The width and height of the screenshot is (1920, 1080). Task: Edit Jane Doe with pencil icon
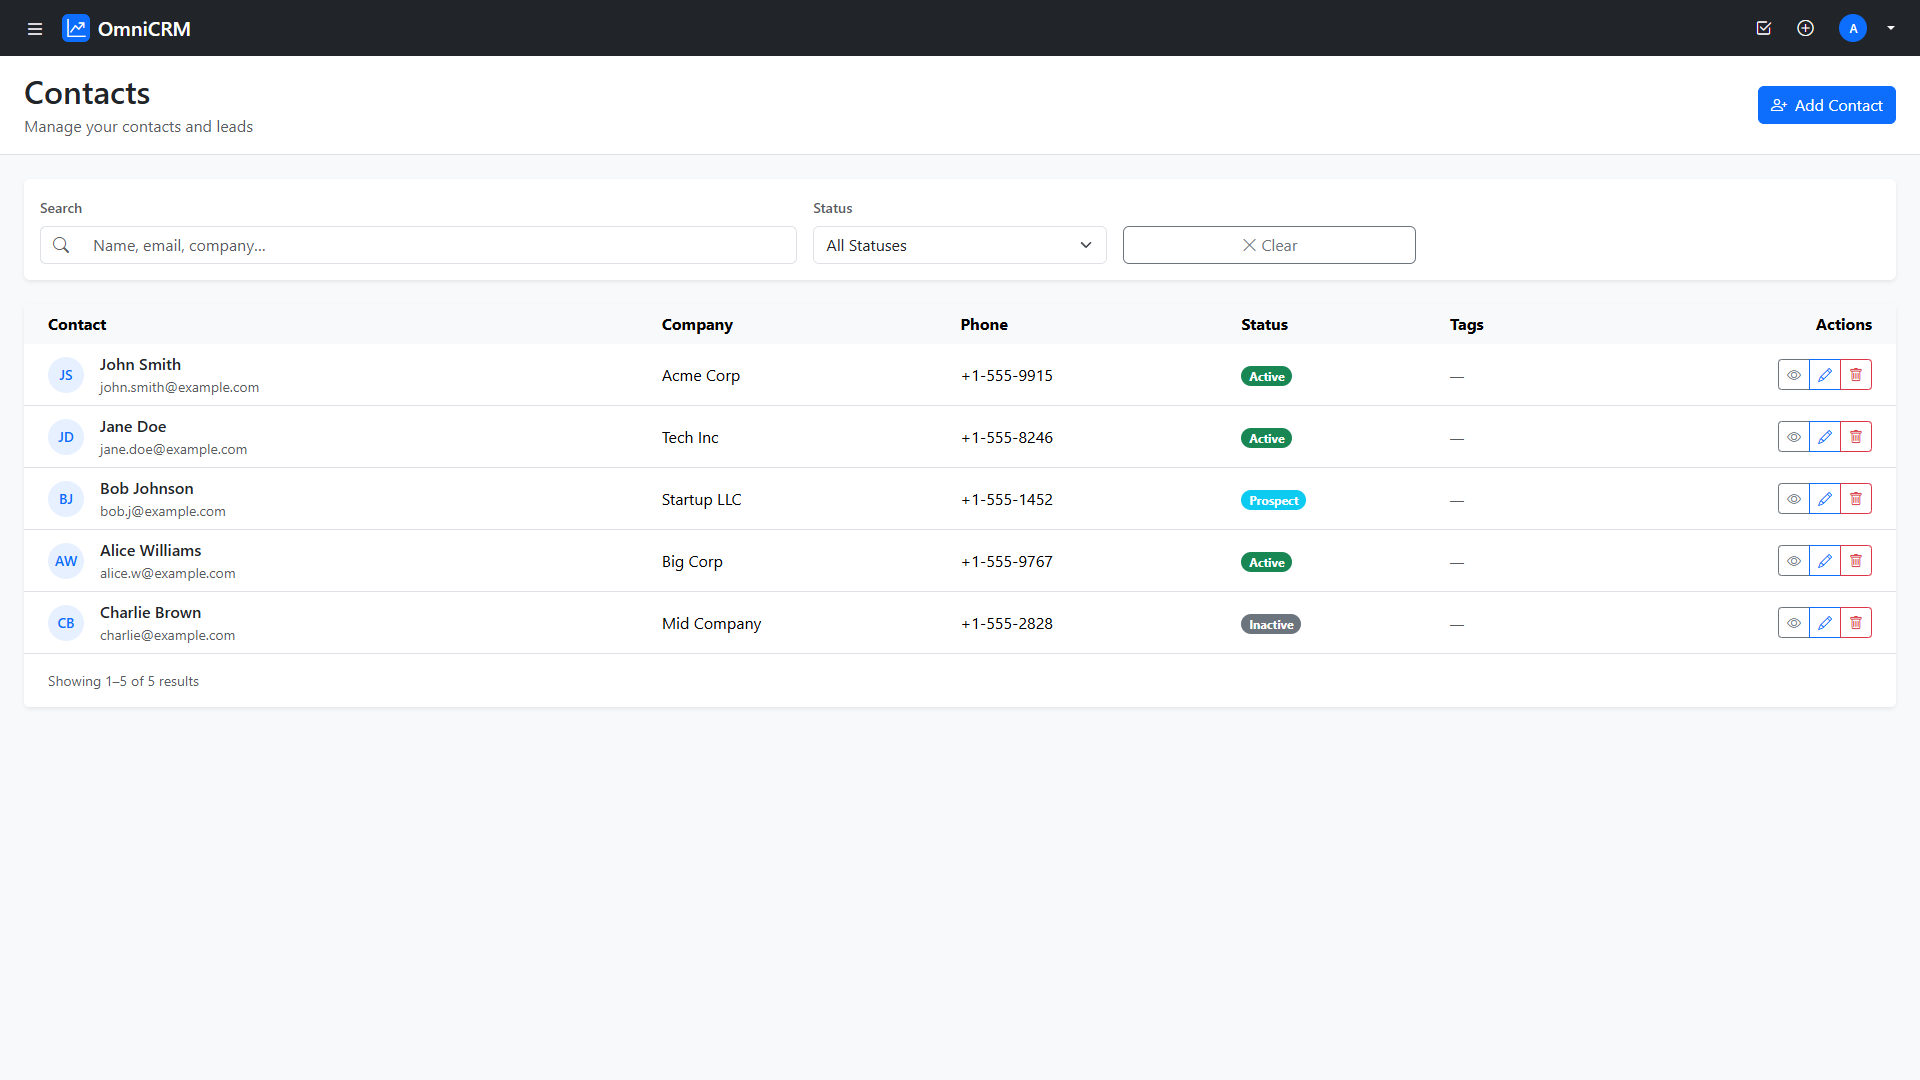click(x=1825, y=437)
